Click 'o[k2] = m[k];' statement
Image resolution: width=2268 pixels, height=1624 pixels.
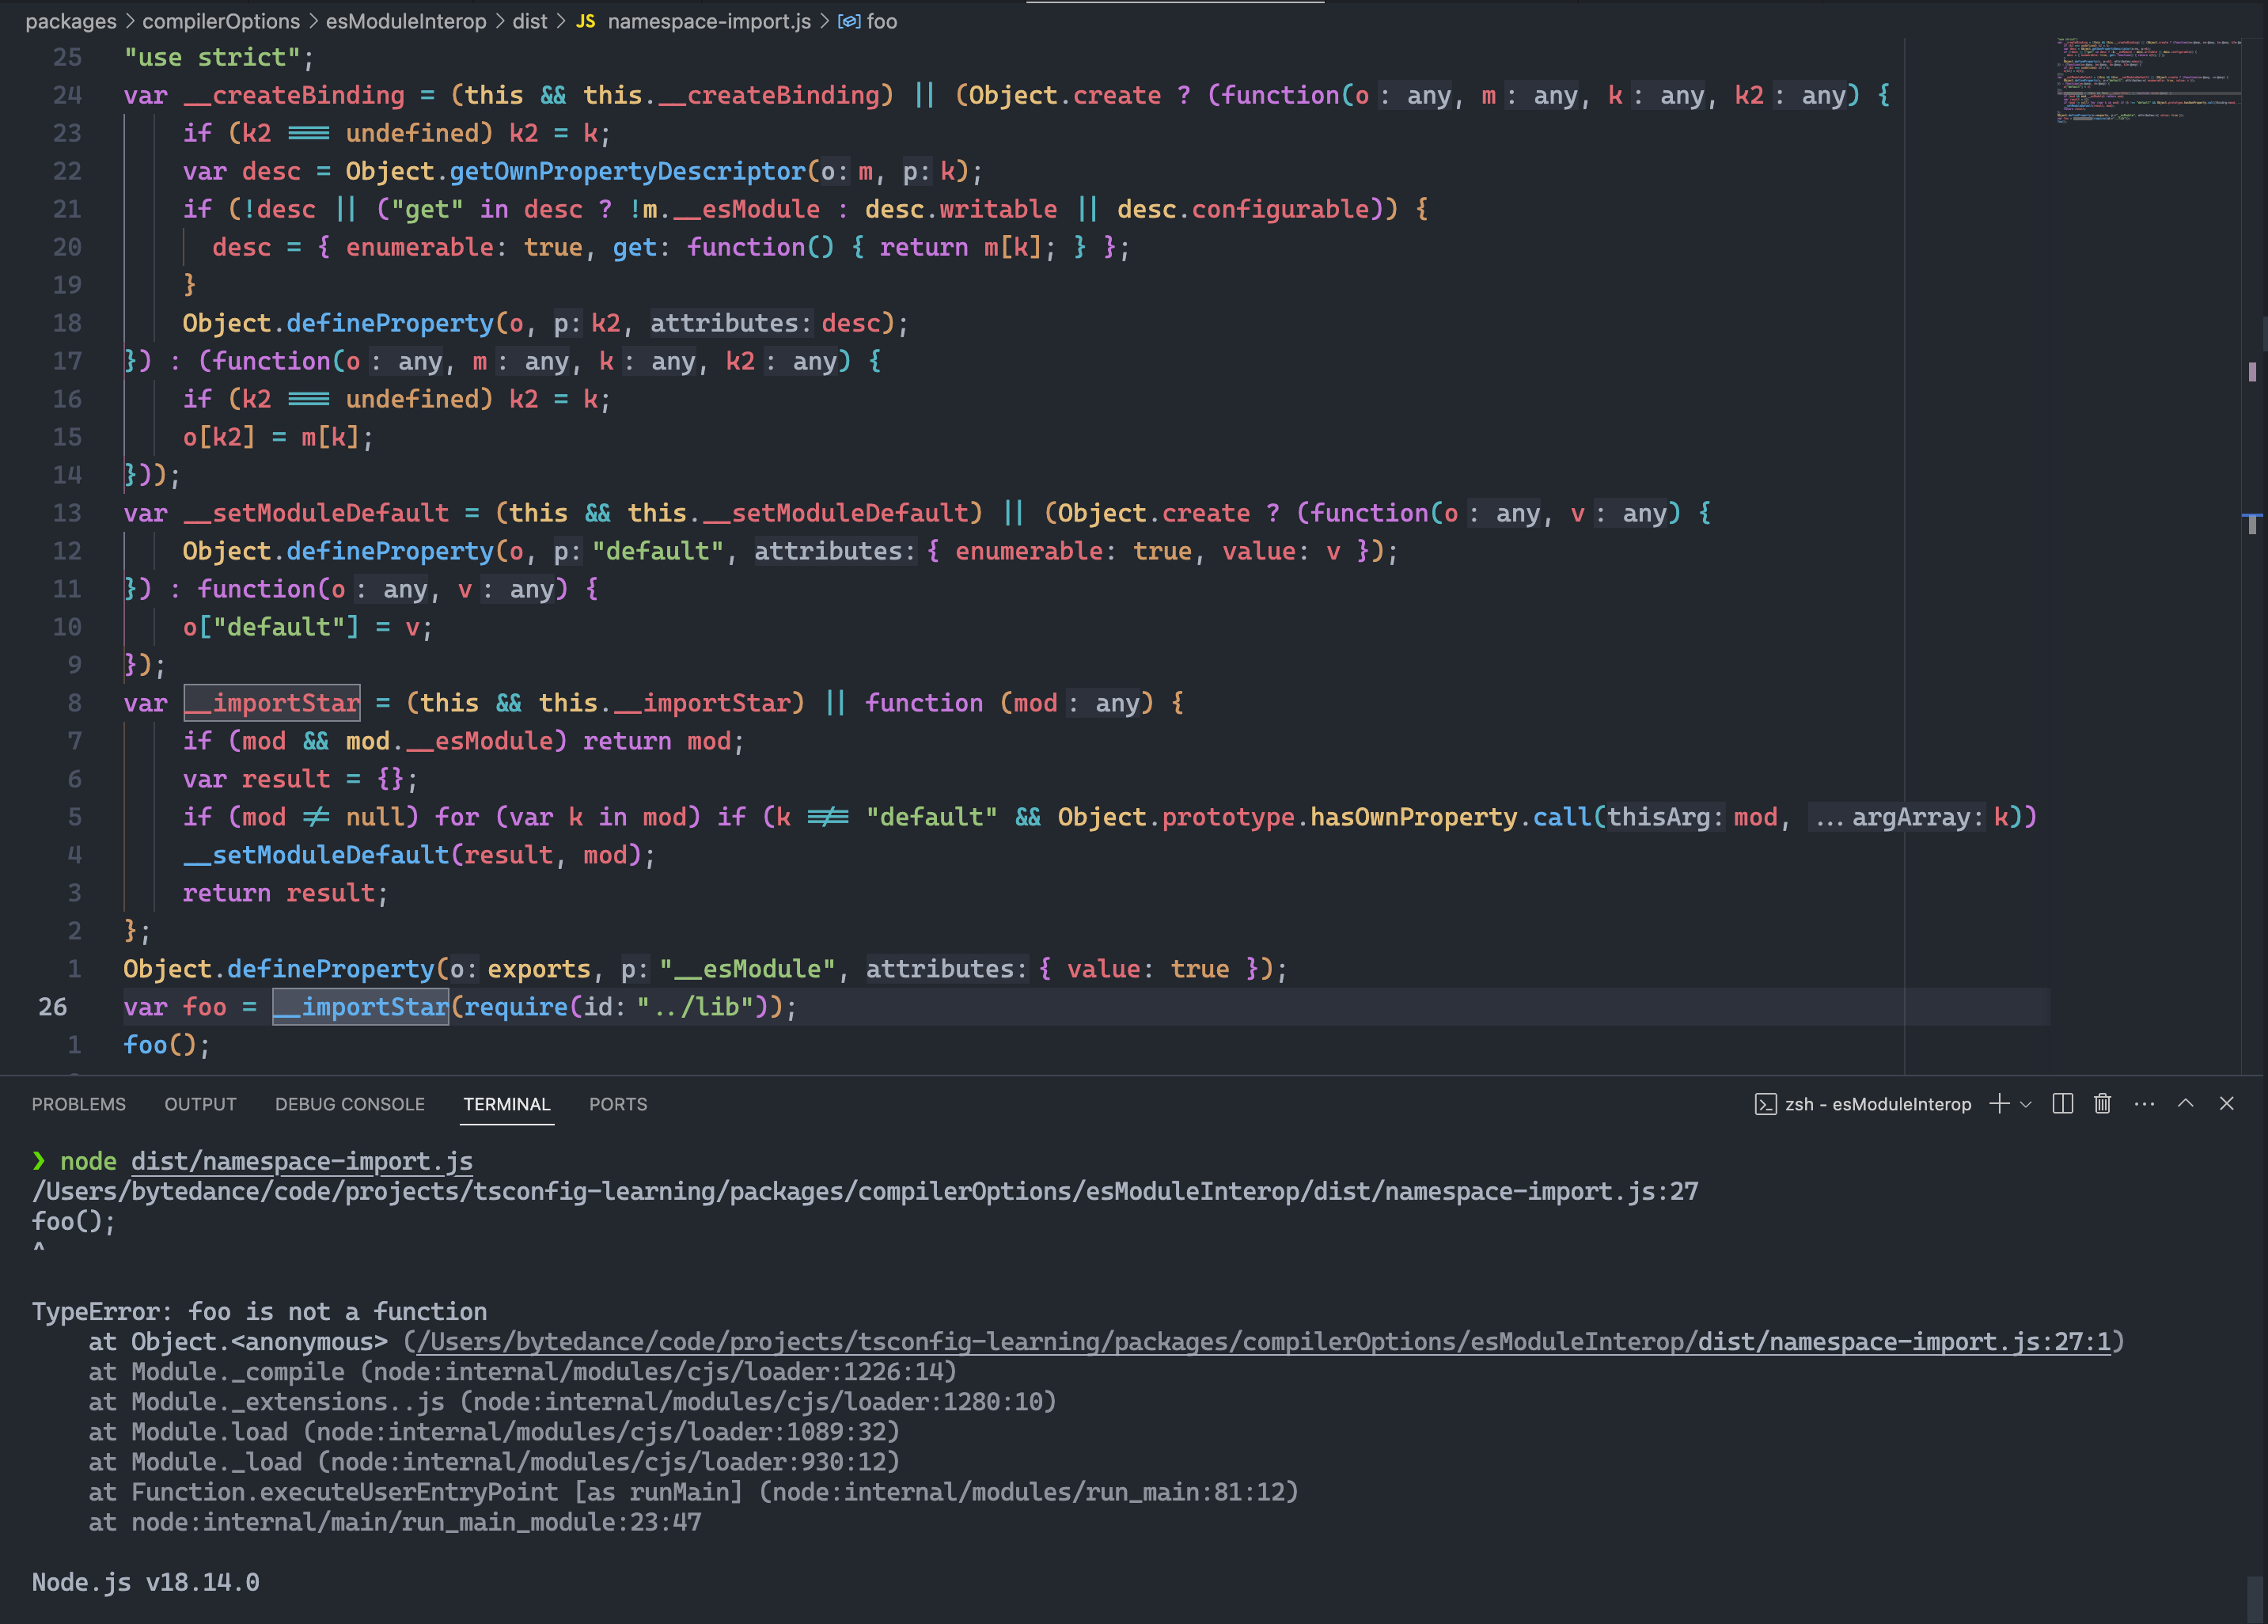pyautogui.click(x=278, y=437)
